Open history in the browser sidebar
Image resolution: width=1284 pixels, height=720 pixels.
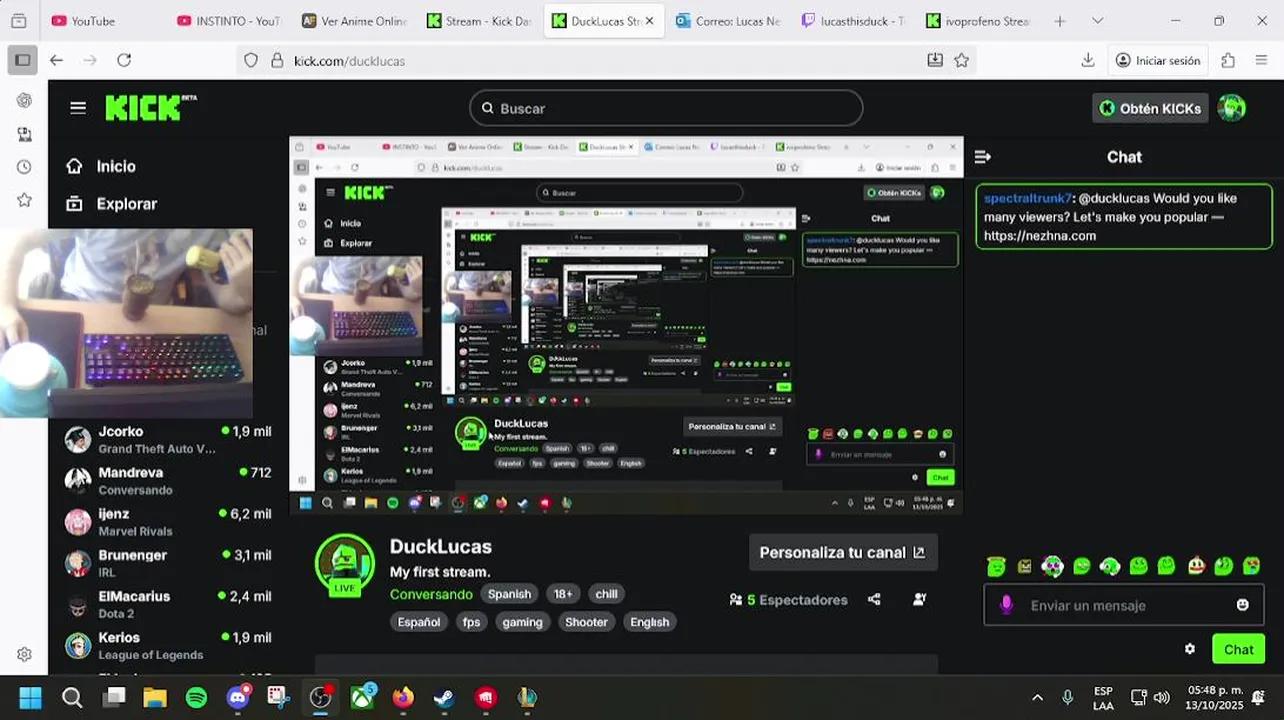click(24, 167)
